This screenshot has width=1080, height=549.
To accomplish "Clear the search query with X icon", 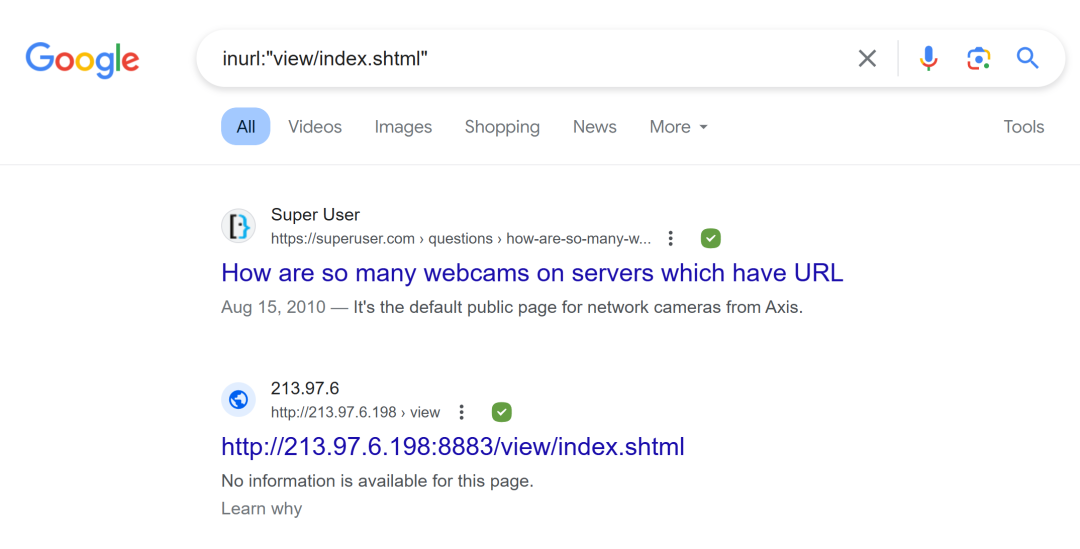I will pos(867,59).
